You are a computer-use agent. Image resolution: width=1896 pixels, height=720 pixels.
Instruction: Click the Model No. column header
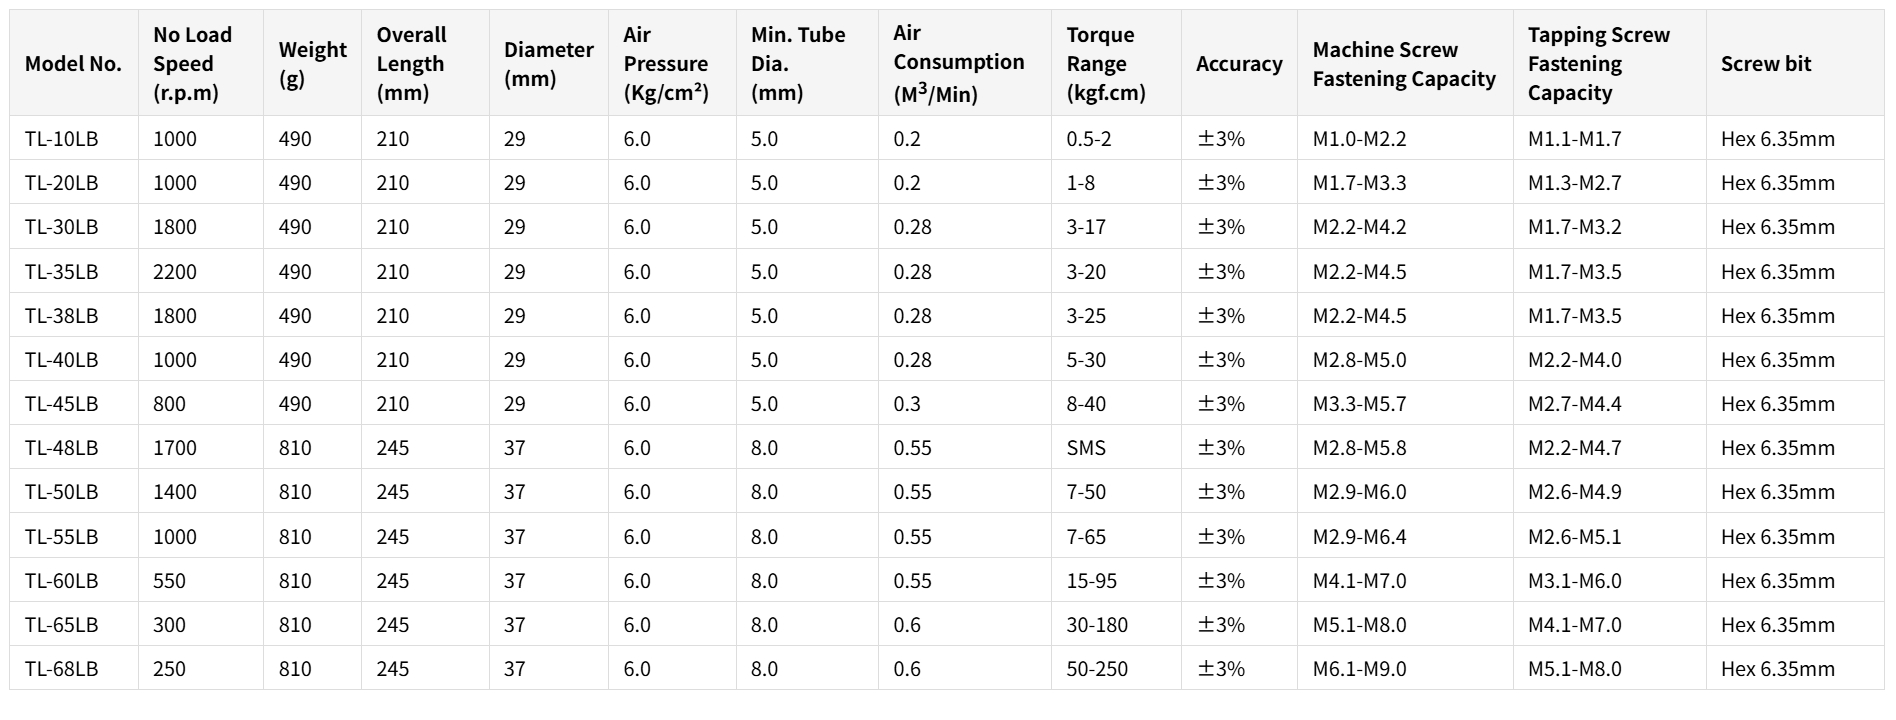(73, 64)
